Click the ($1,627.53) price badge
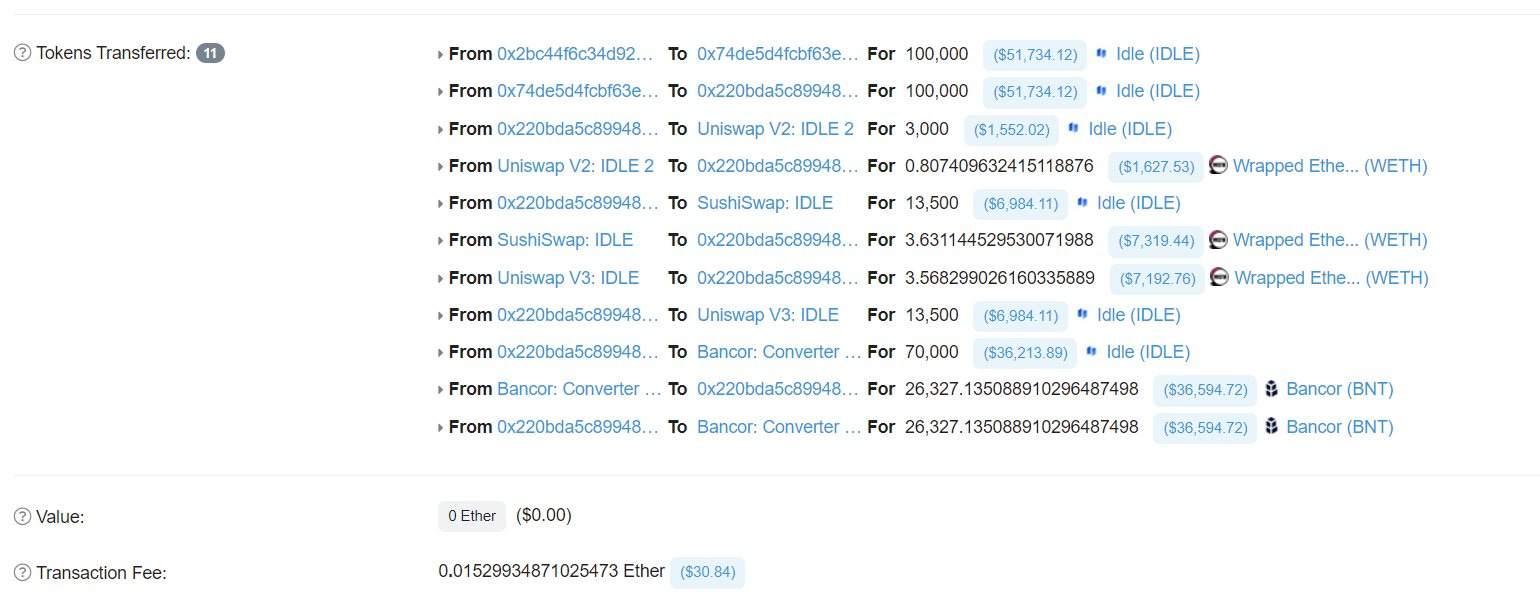 pyautogui.click(x=1155, y=167)
